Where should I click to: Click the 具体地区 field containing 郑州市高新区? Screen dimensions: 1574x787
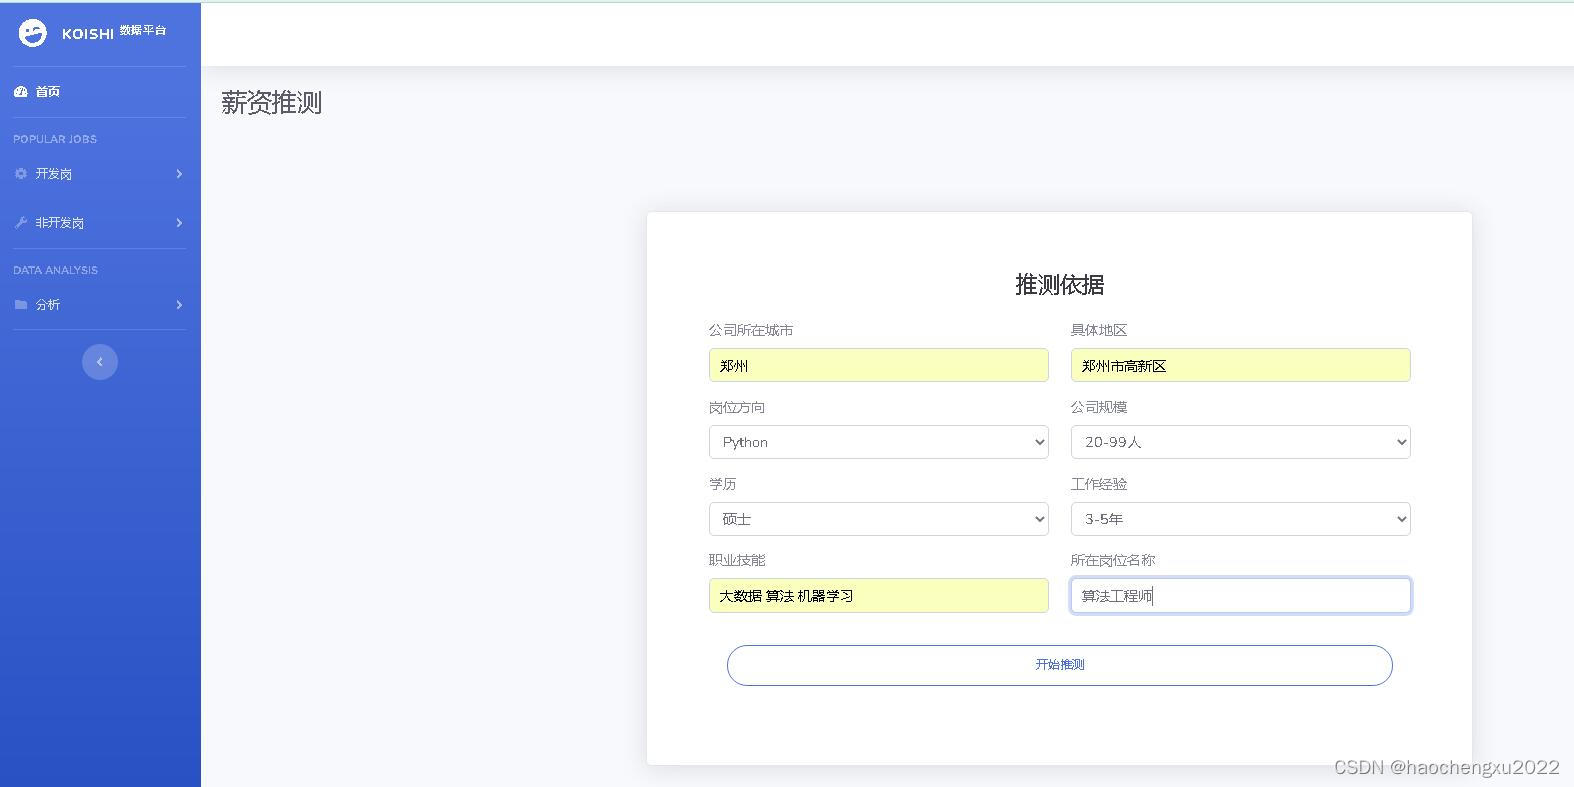pyautogui.click(x=1240, y=365)
